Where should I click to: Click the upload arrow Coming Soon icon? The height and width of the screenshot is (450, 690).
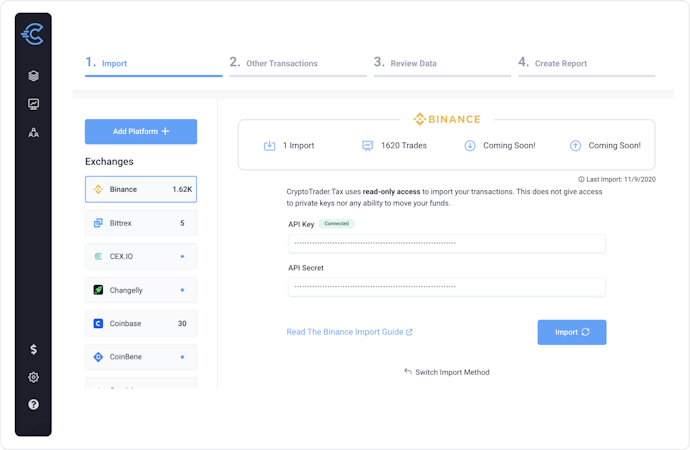[x=575, y=146]
